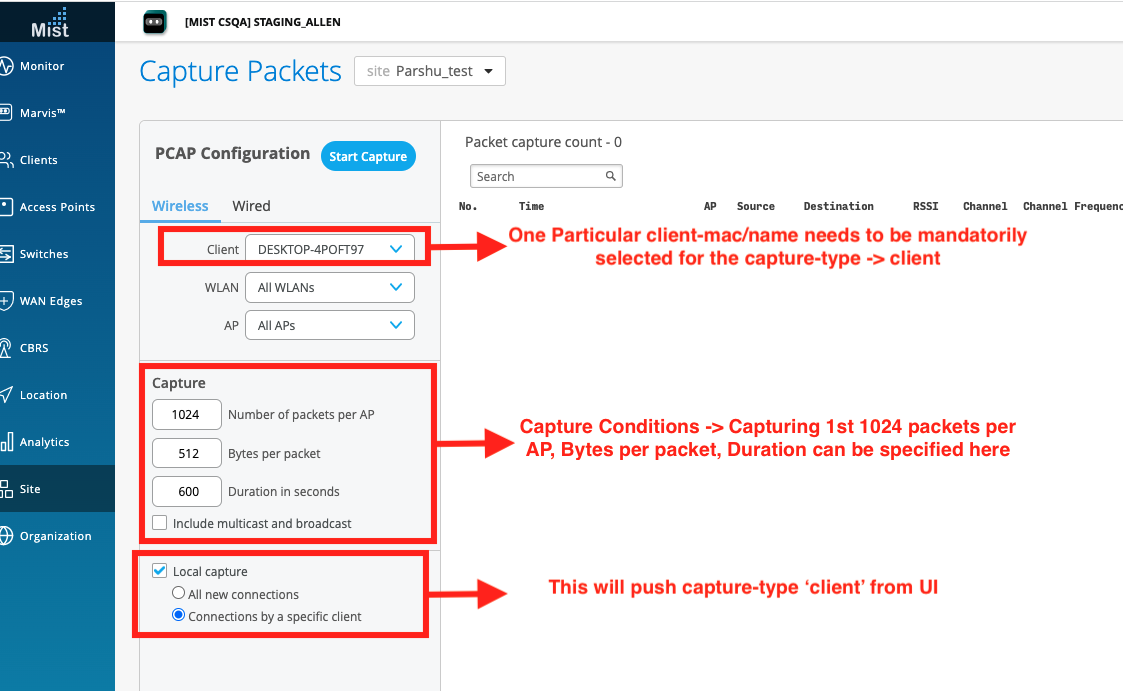Open WAN Edges sidebar icon
Viewport: 1123px width, 691px height.
[6, 301]
